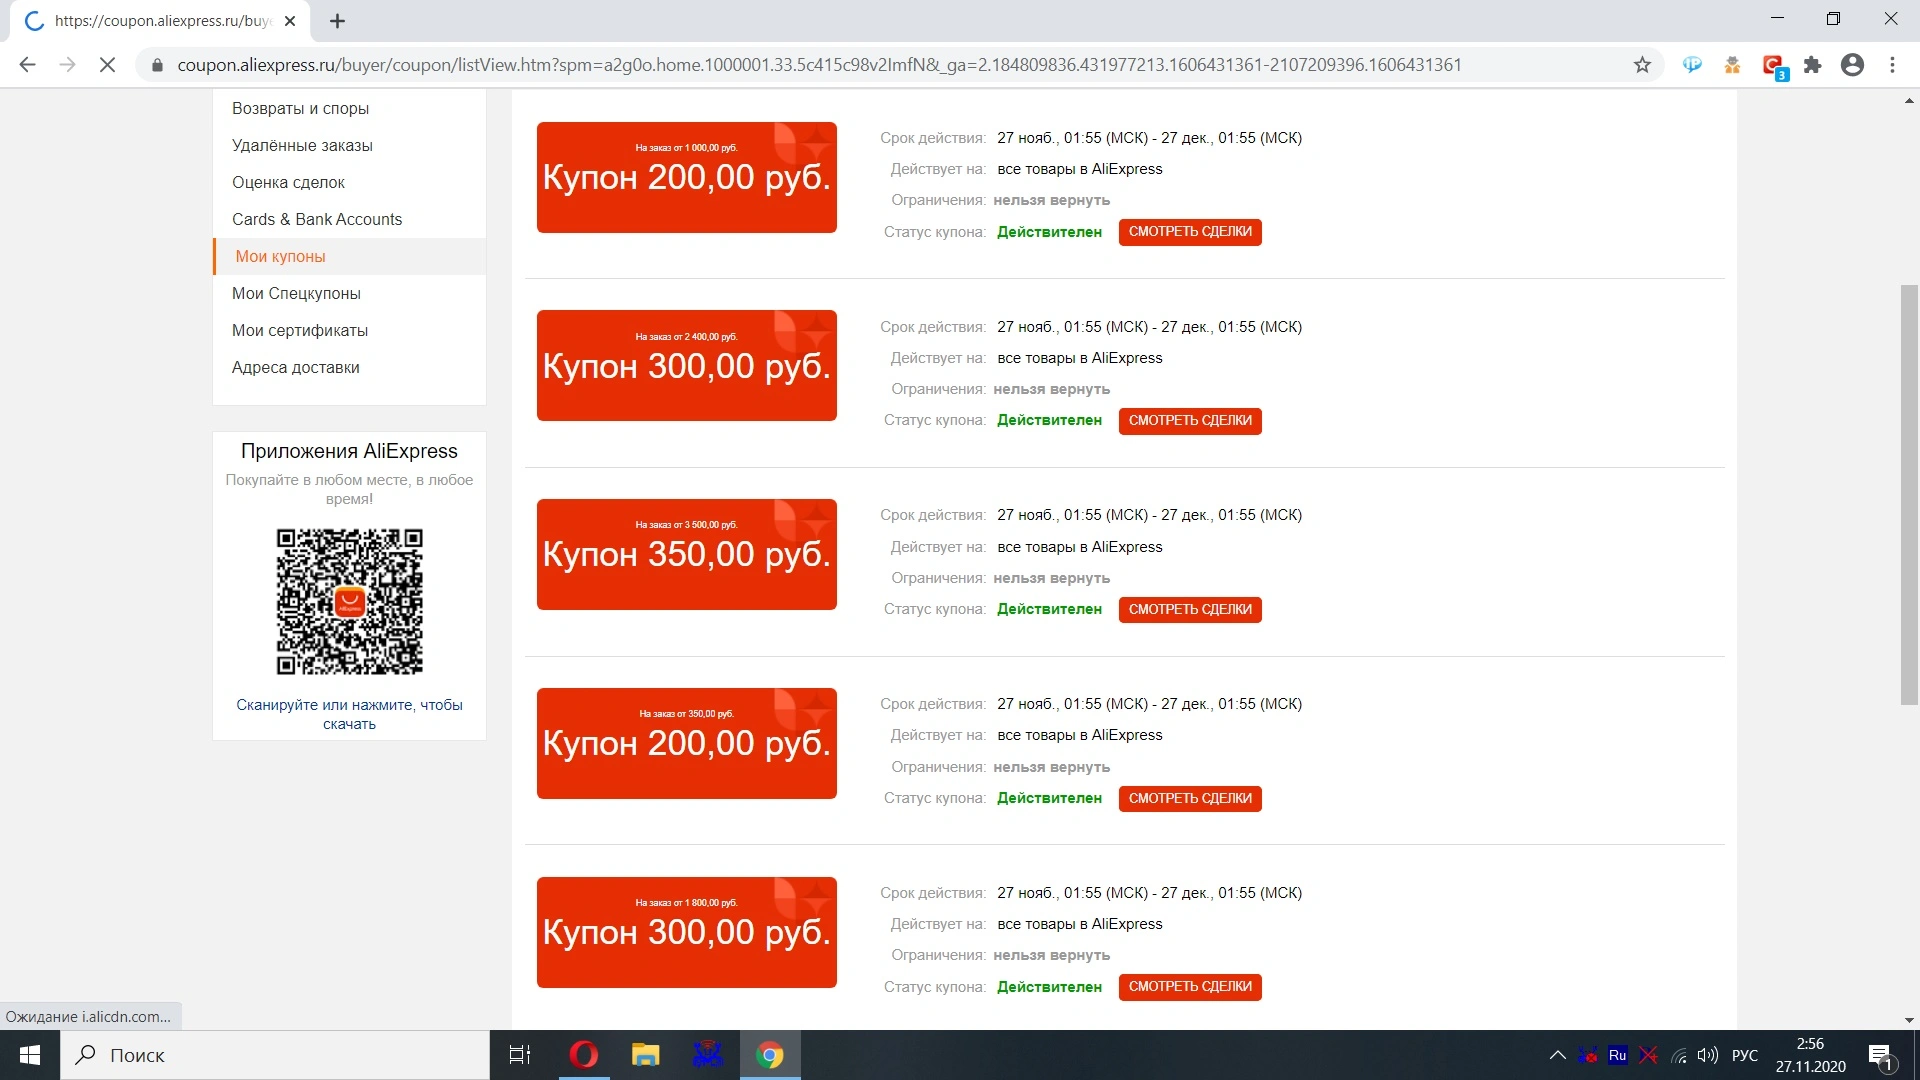The image size is (1920, 1080).
Task: Click the Ru keyboard layout tray icon
Action: point(1617,1055)
